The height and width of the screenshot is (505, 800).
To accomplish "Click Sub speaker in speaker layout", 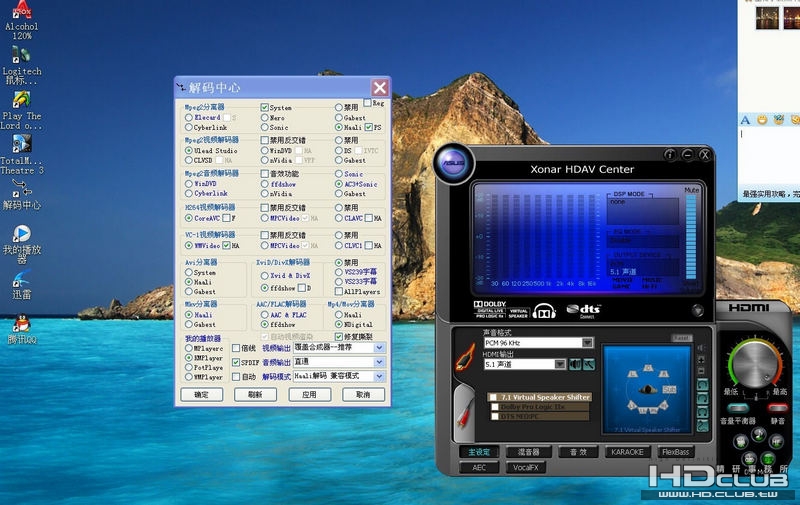I will [669, 389].
